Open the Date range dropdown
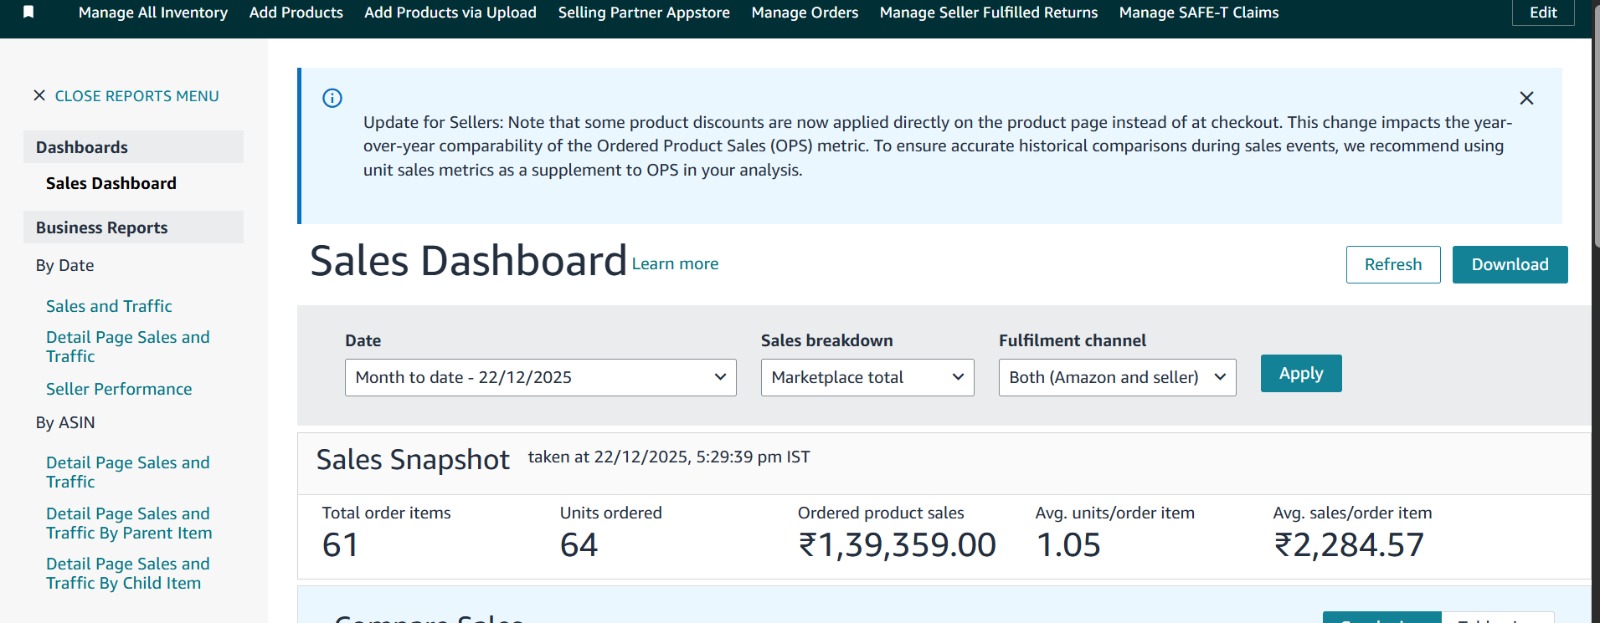The image size is (1600, 623). coord(540,377)
